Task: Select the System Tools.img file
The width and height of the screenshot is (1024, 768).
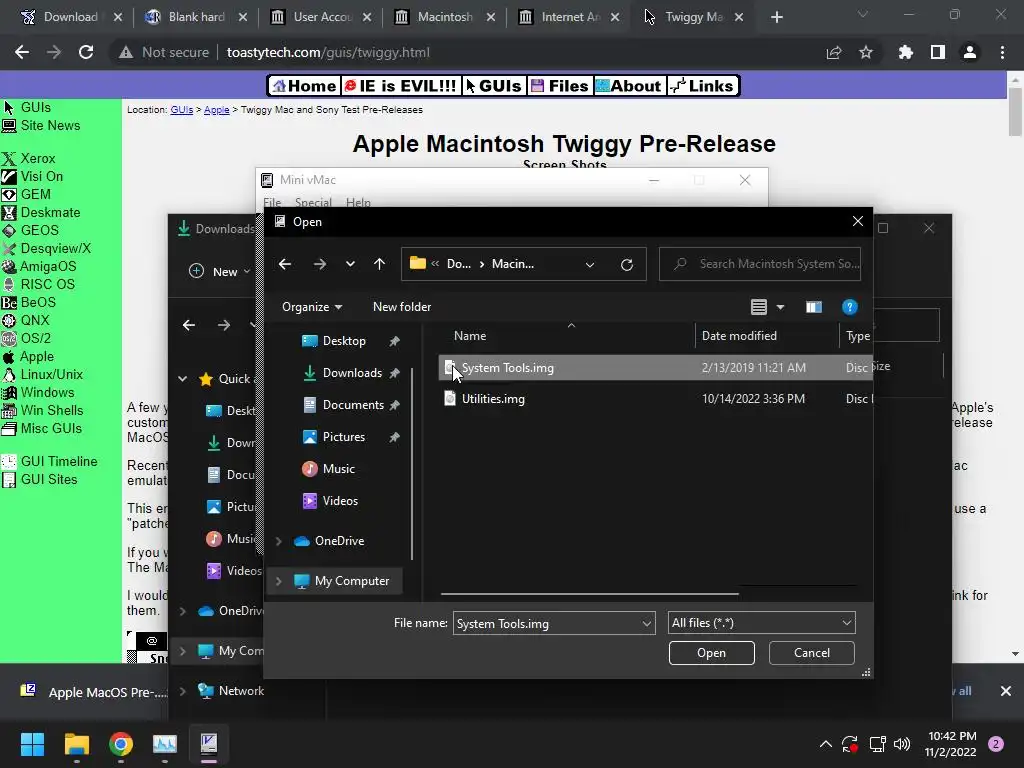Action: pos(656,368)
